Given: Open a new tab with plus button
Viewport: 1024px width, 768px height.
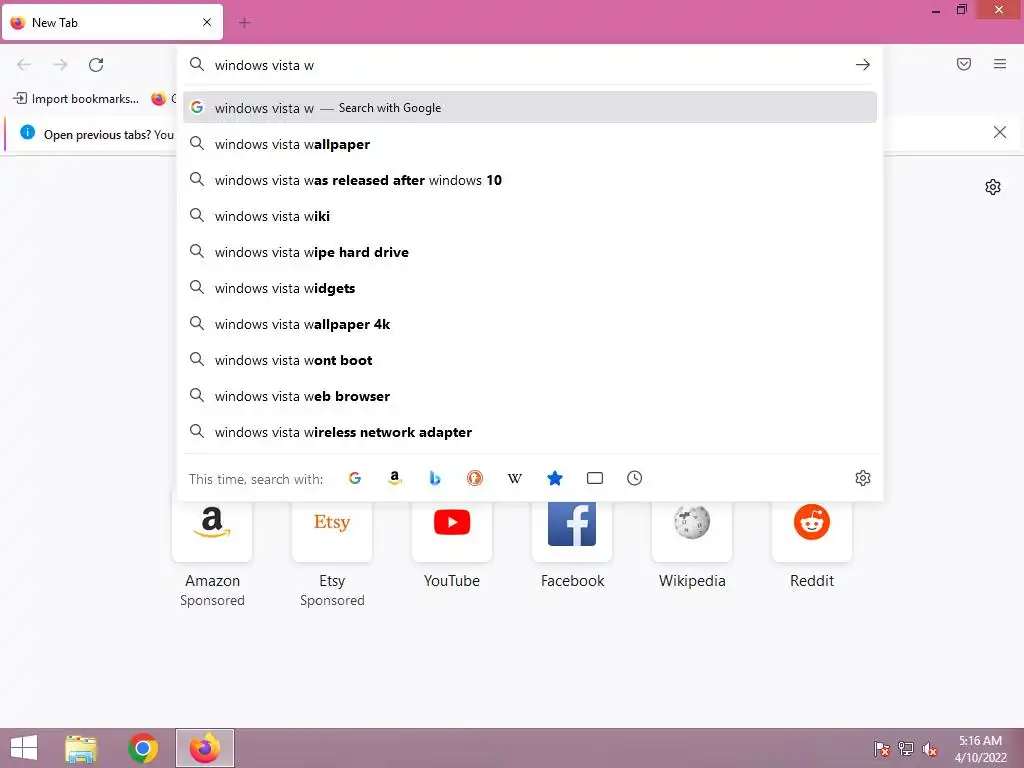Looking at the screenshot, I should (244, 23).
